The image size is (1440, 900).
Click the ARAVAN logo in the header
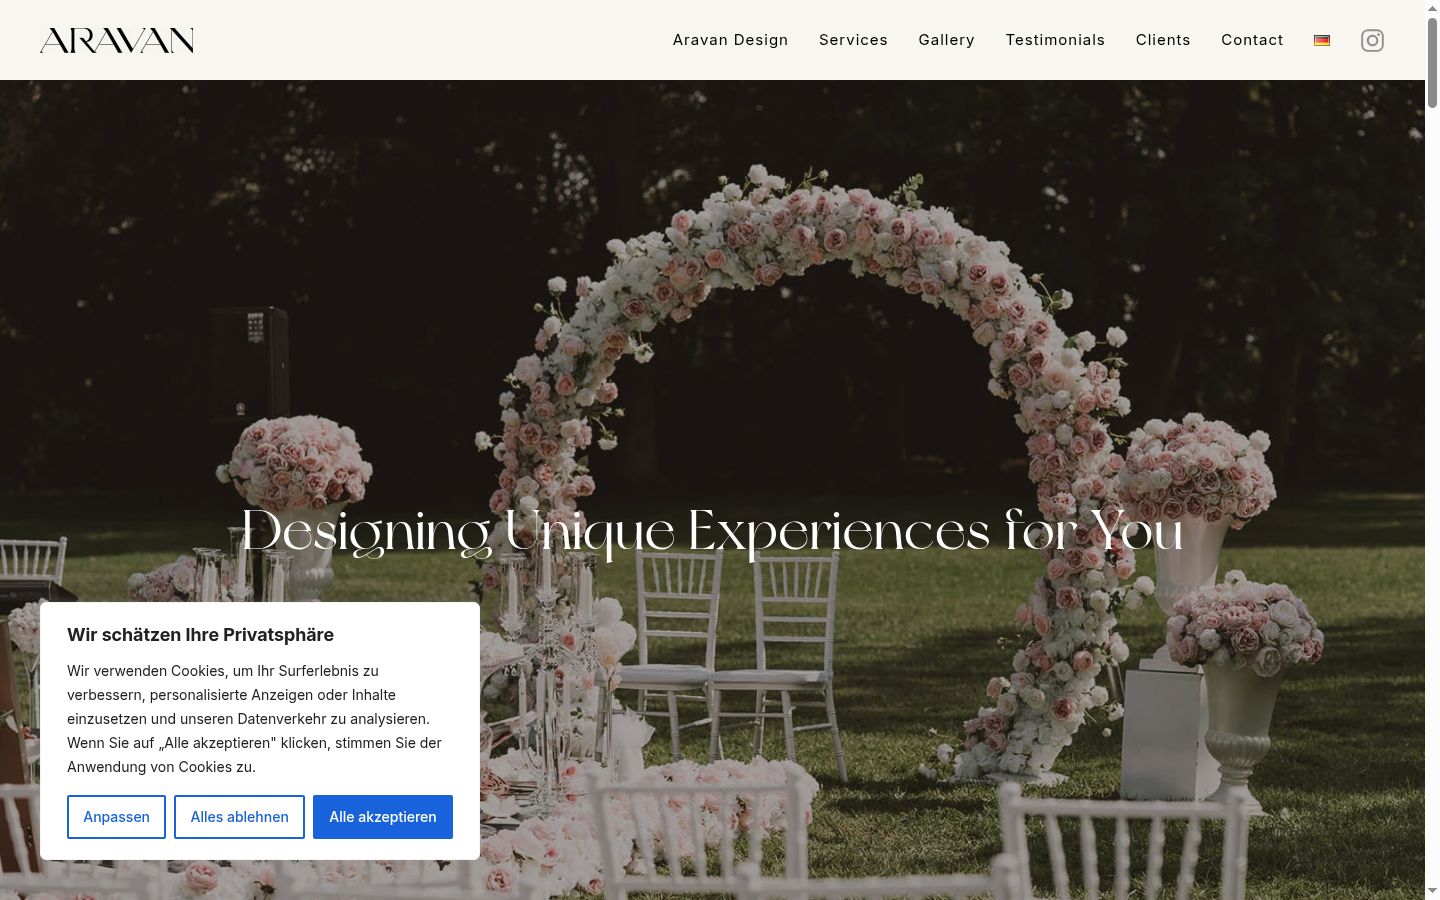click(117, 40)
